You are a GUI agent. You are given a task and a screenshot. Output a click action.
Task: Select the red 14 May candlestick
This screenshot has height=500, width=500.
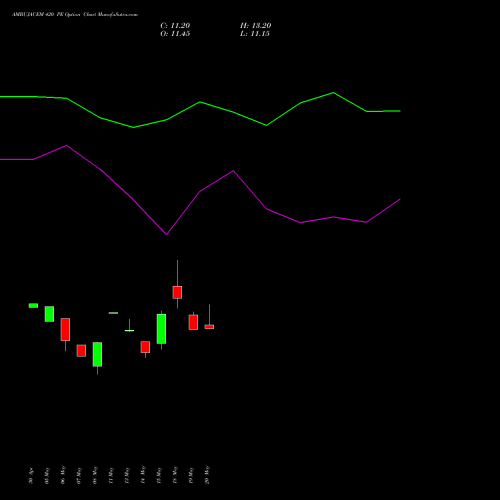coord(145,347)
